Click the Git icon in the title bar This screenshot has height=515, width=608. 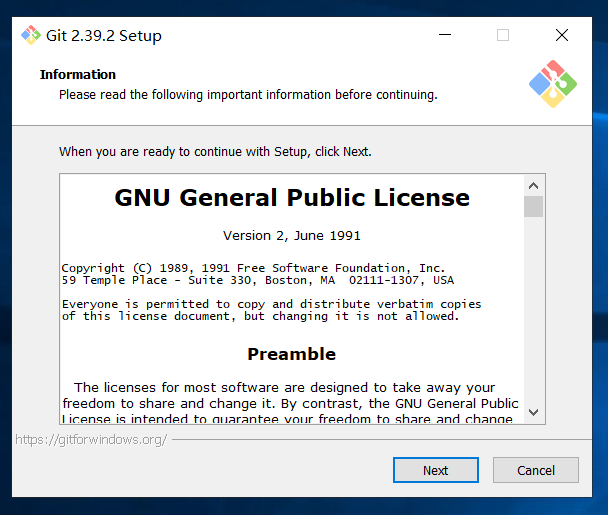(31, 35)
